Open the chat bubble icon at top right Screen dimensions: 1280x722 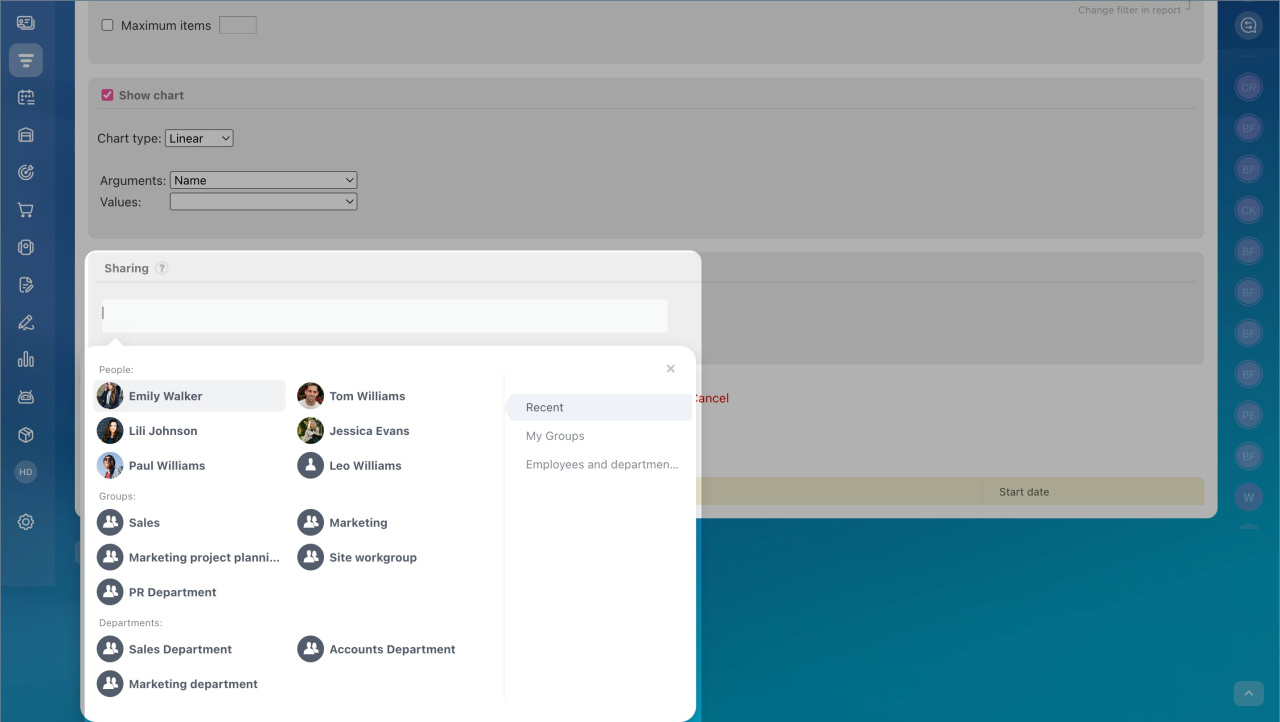coord(1248,26)
